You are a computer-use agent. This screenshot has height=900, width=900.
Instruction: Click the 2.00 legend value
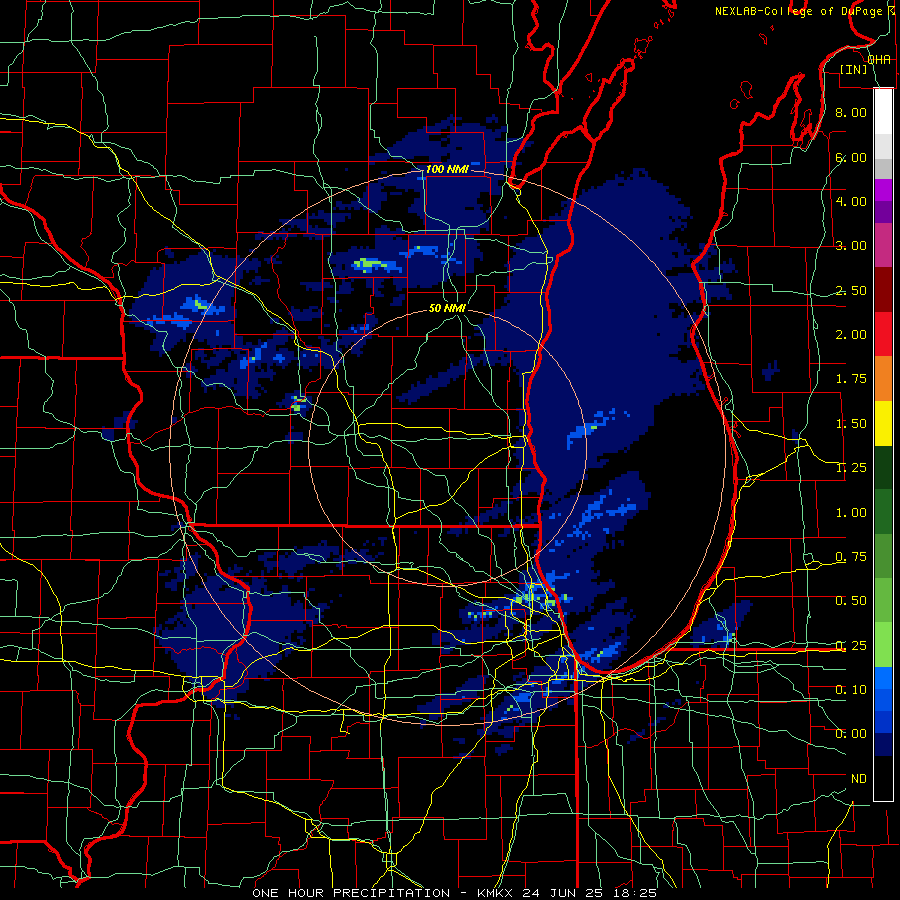tap(851, 335)
